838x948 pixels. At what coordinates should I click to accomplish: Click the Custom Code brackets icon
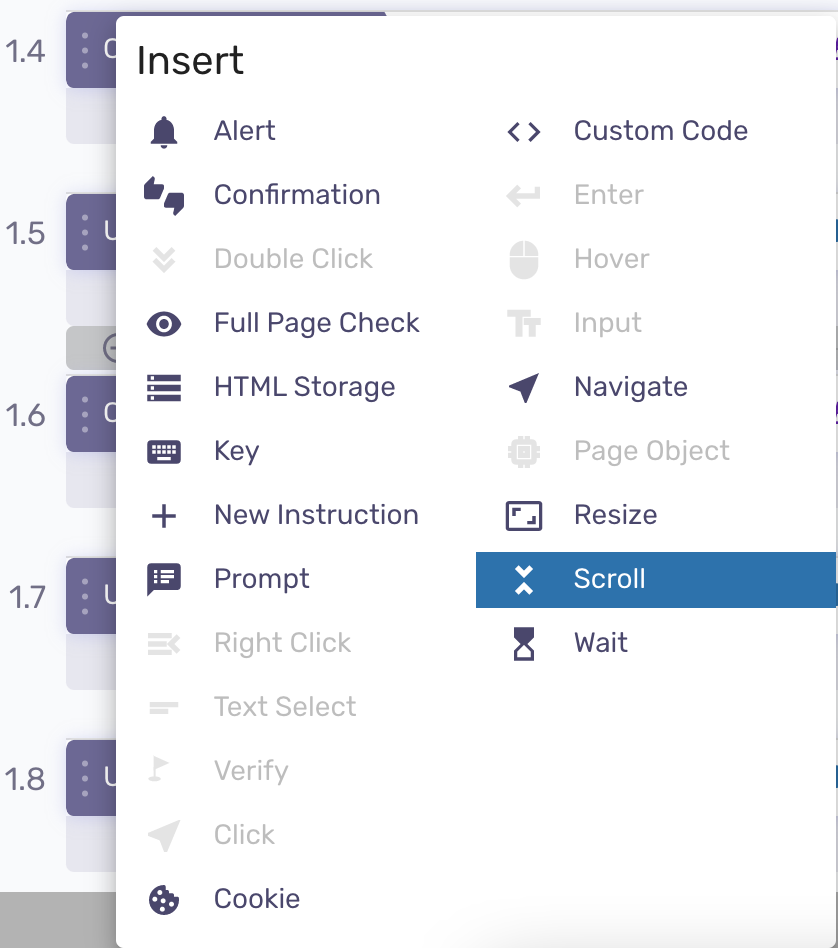[524, 132]
